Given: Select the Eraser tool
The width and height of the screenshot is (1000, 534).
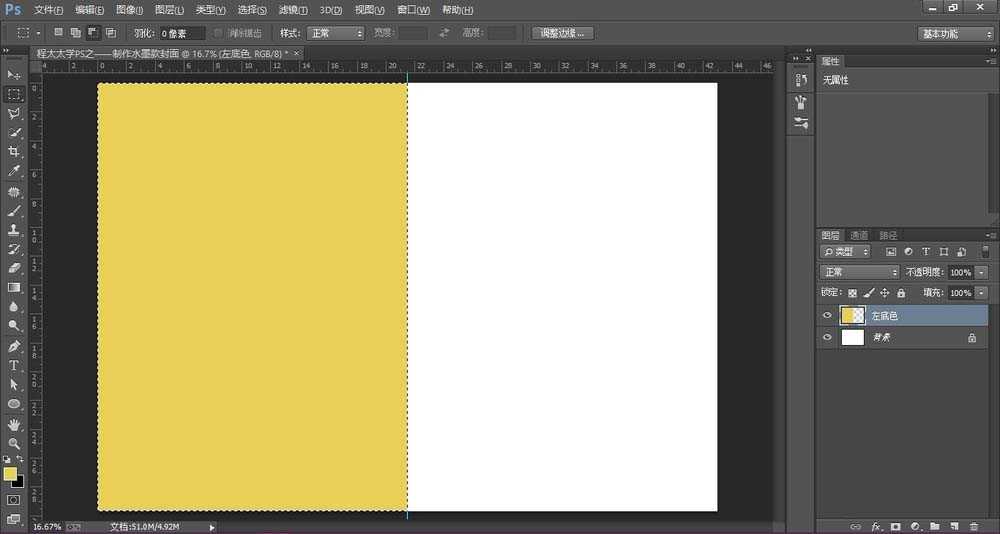Looking at the screenshot, I should pos(14,268).
